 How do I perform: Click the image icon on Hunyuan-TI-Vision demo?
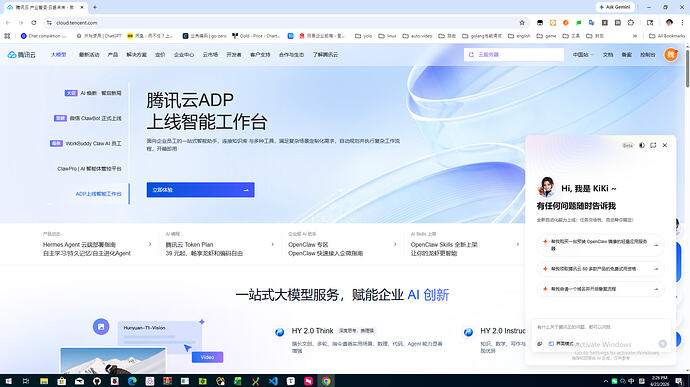(x=101, y=327)
